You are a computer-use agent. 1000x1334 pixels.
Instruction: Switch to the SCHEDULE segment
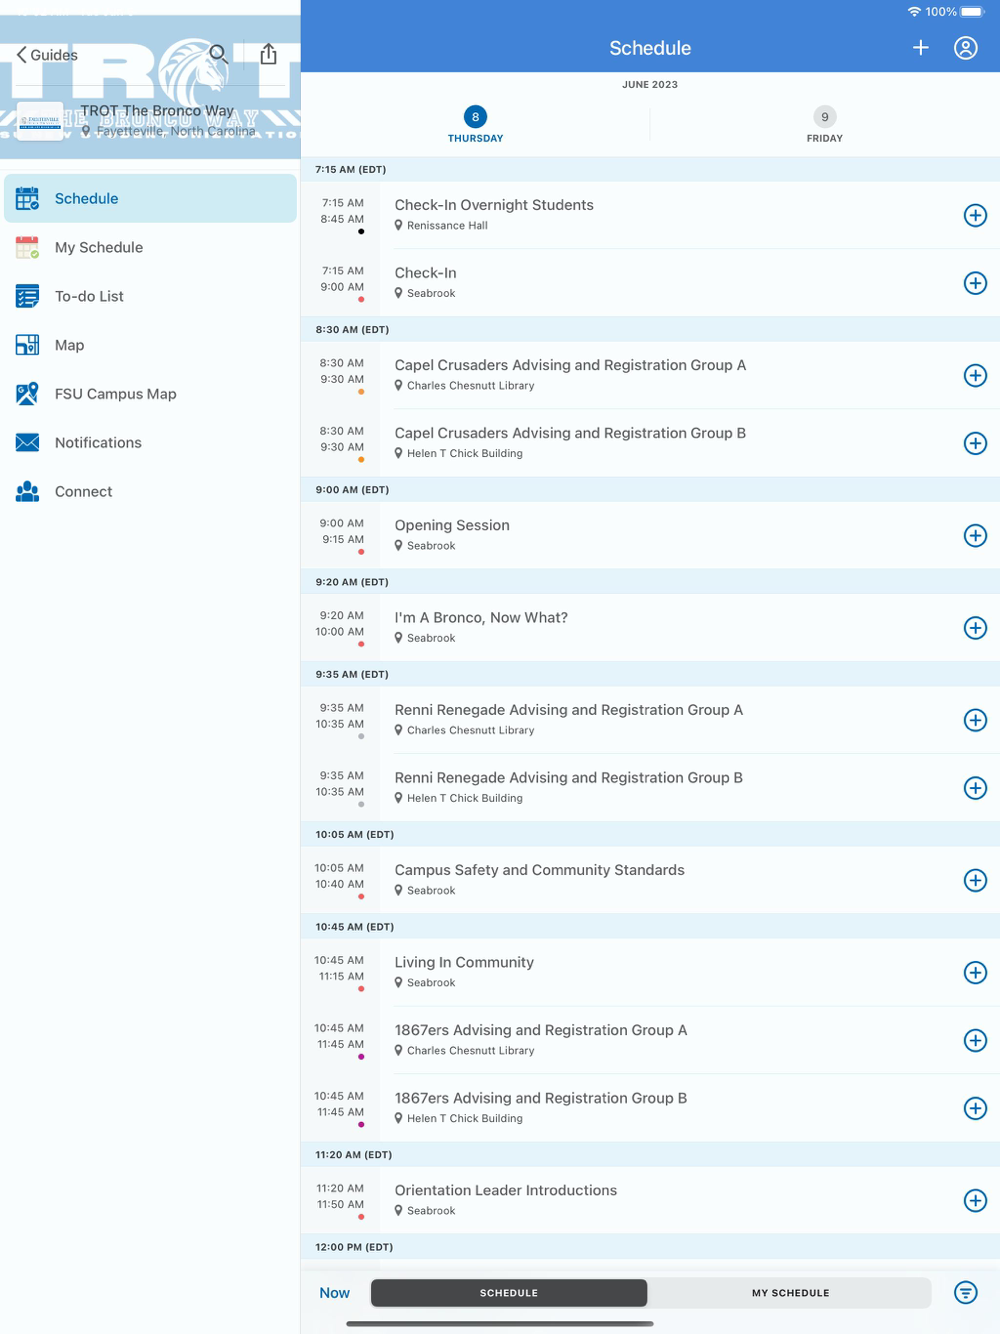coord(509,1293)
